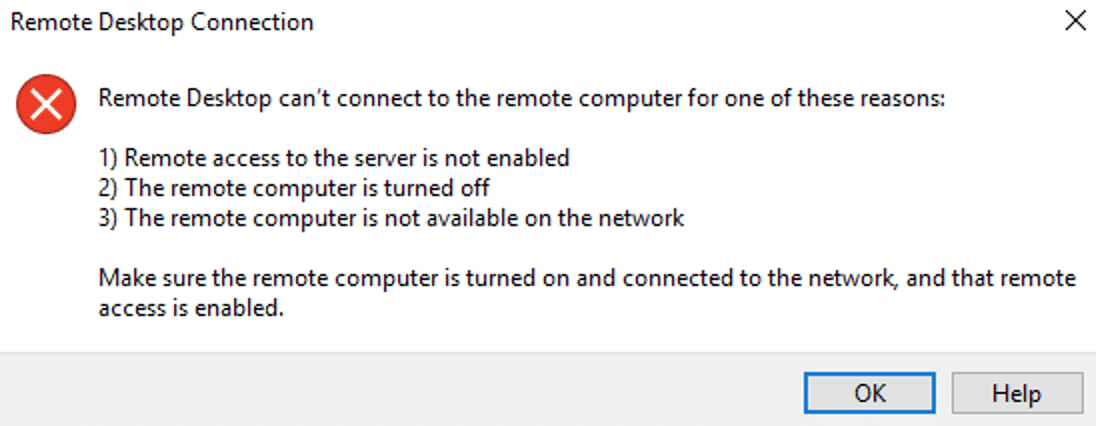Select the "can't connect to the remote computer" heading
This screenshot has height=426, width=1096.
pos(521,99)
